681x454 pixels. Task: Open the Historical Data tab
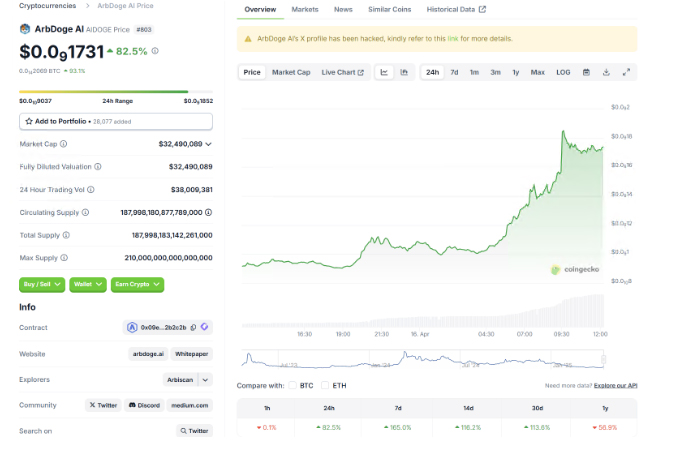tap(455, 9)
